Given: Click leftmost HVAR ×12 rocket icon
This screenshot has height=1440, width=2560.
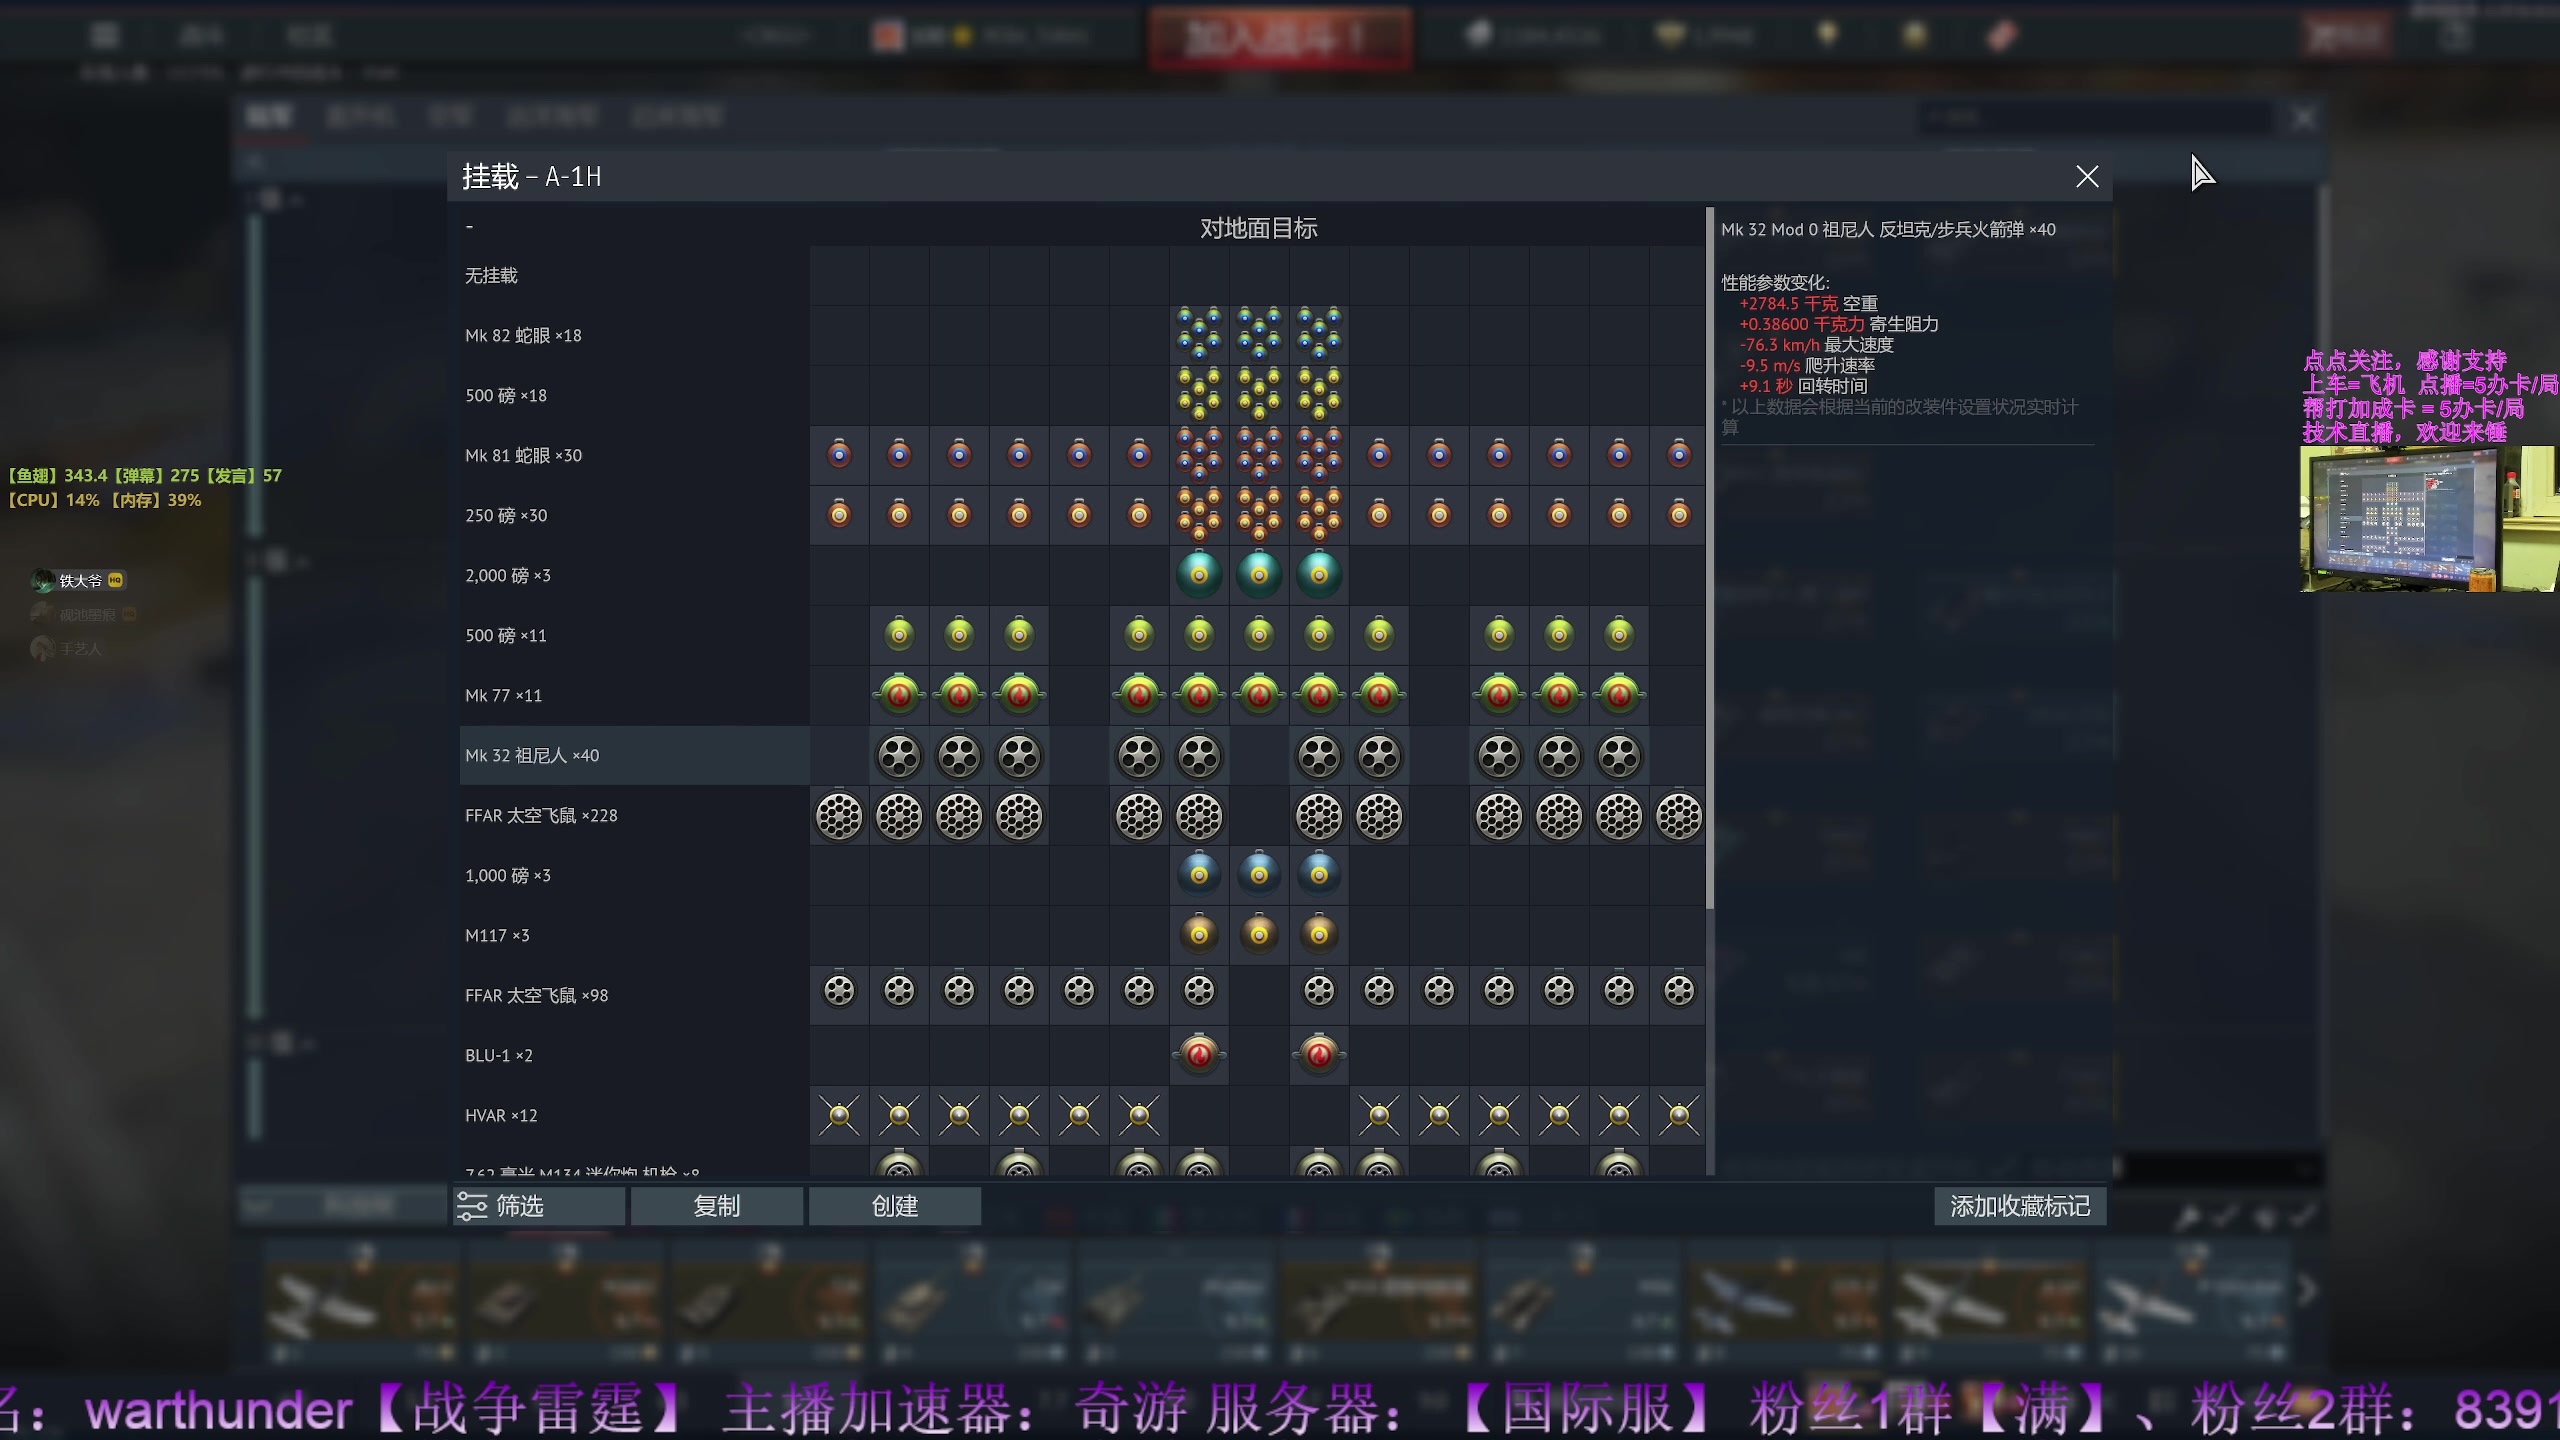Looking at the screenshot, I should coord(839,1115).
